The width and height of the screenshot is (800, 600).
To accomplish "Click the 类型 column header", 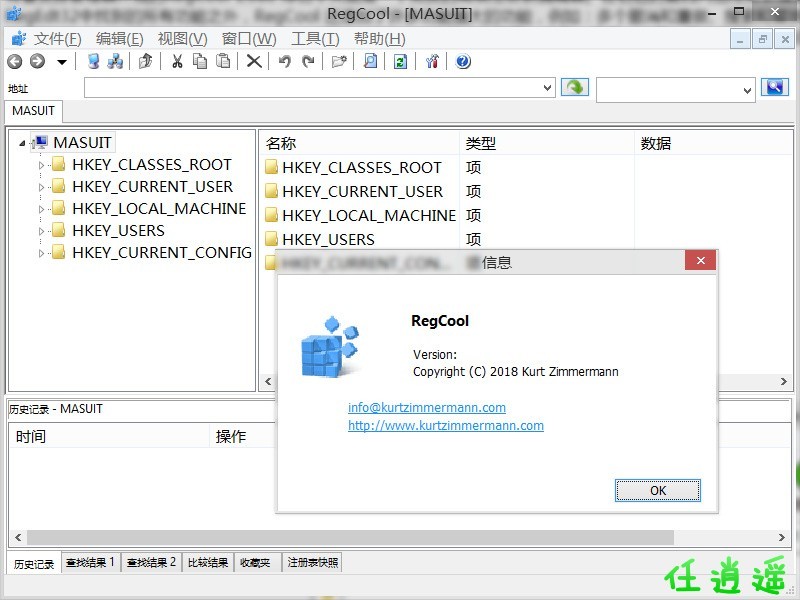I will click(547, 143).
